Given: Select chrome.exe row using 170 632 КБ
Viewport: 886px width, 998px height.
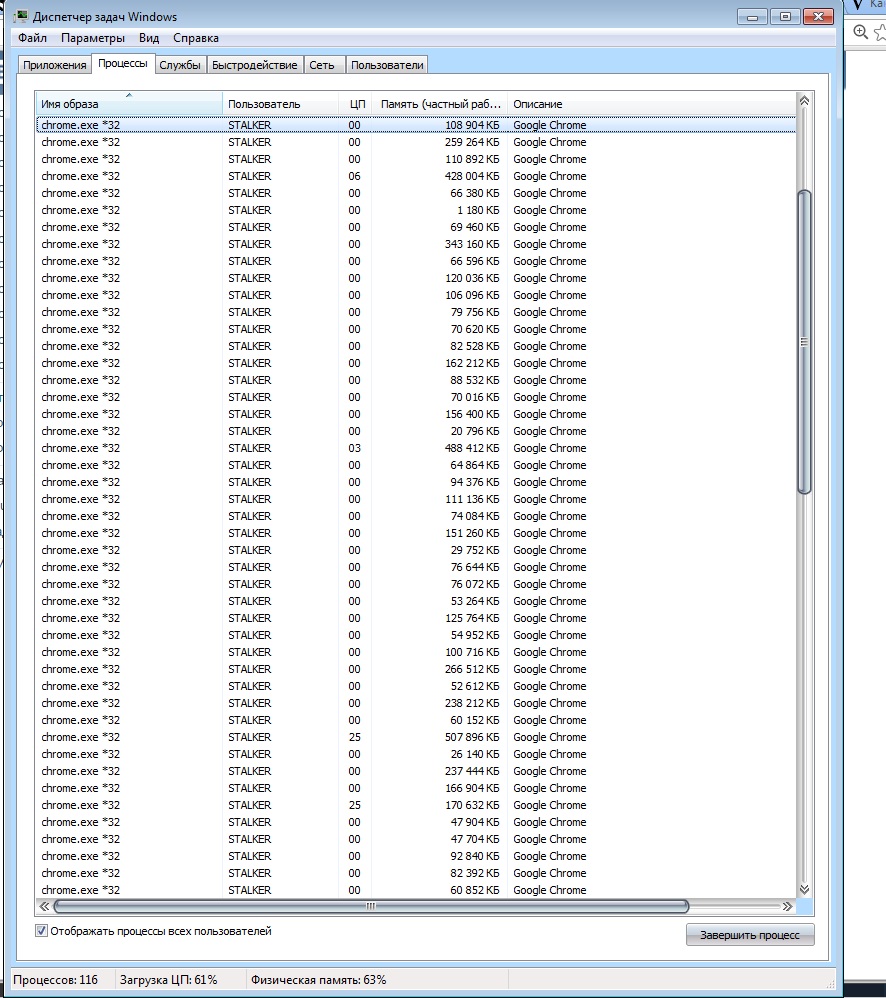Looking at the screenshot, I should [416, 805].
